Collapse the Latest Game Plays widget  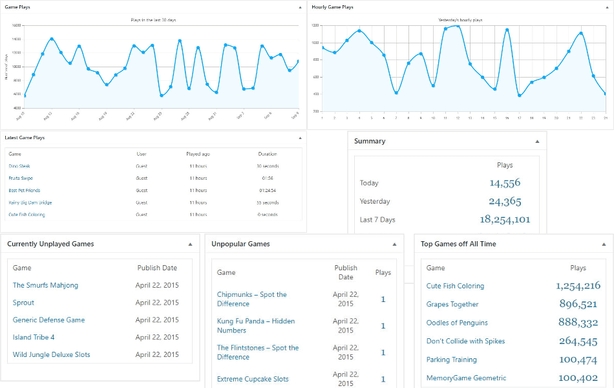(300, 138)
